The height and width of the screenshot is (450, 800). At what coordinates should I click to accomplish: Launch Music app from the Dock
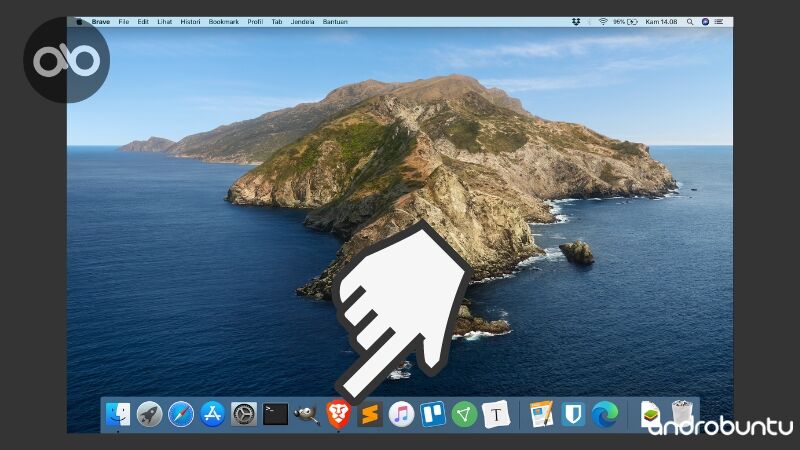(402, 414)
